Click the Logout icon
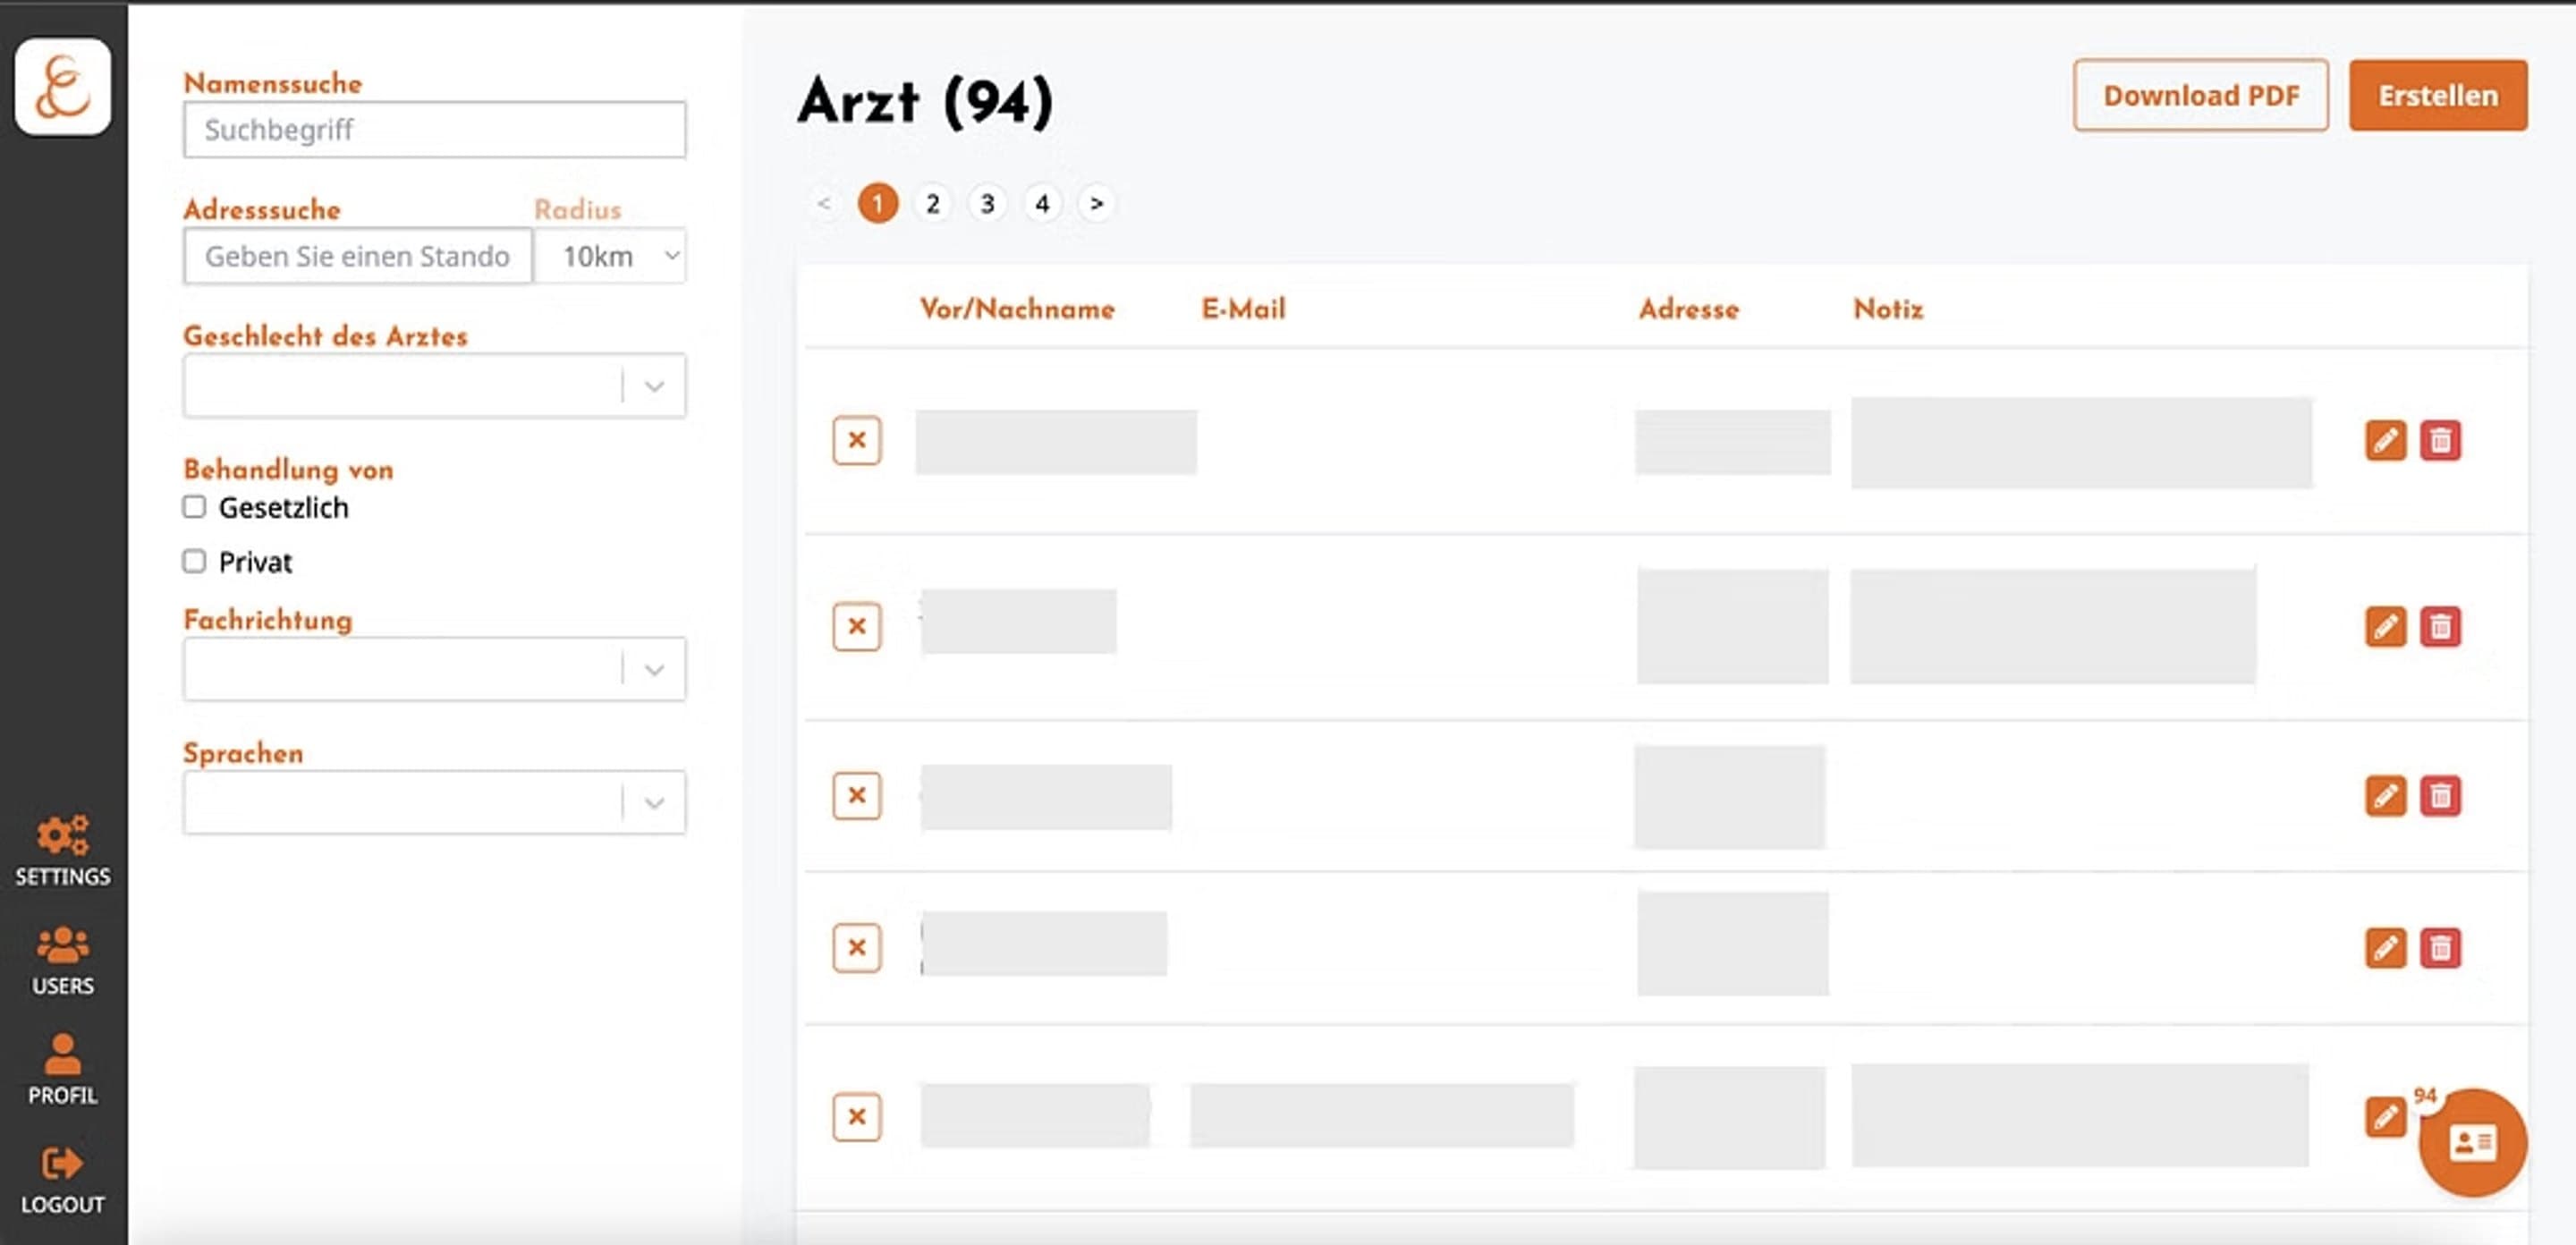This screenshot has width=2576, height=1245. (x=63, y=1163)
